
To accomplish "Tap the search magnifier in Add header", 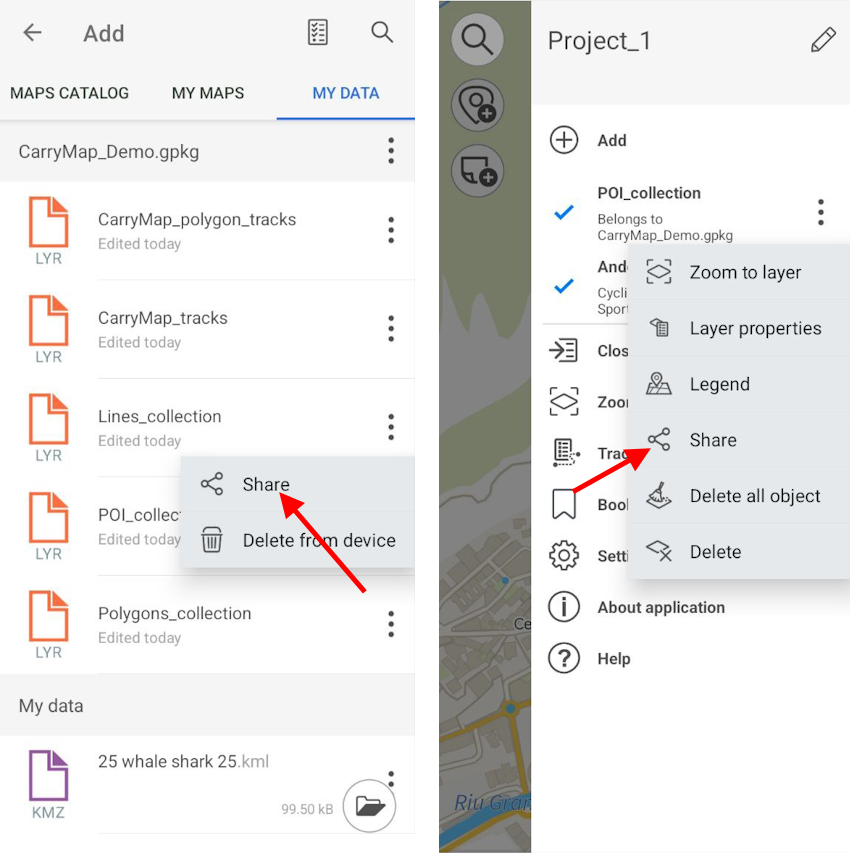I will pyautogui.click(x=382, y=33).
